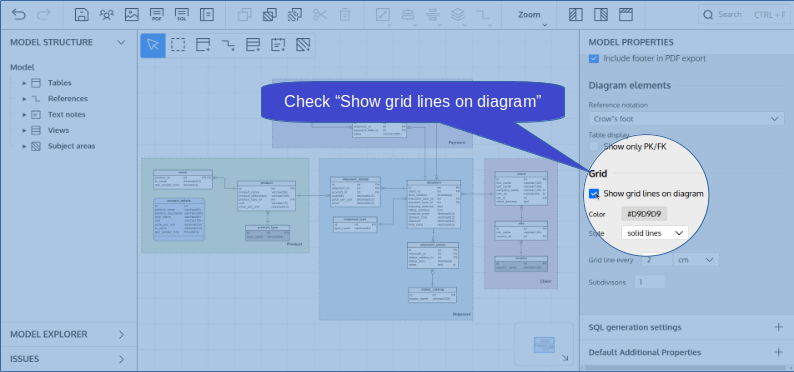794x372 pixels.
Task: Expand SQL generation settings section
Action: 779,327
